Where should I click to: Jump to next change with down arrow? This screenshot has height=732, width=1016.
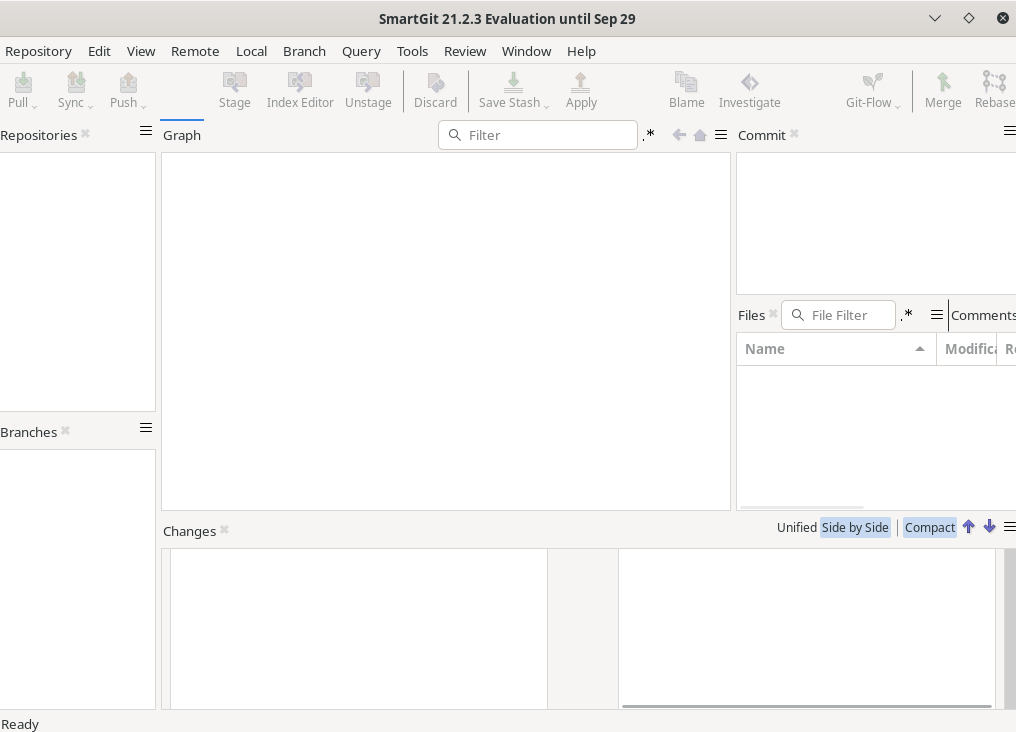[x=989, y=527]
